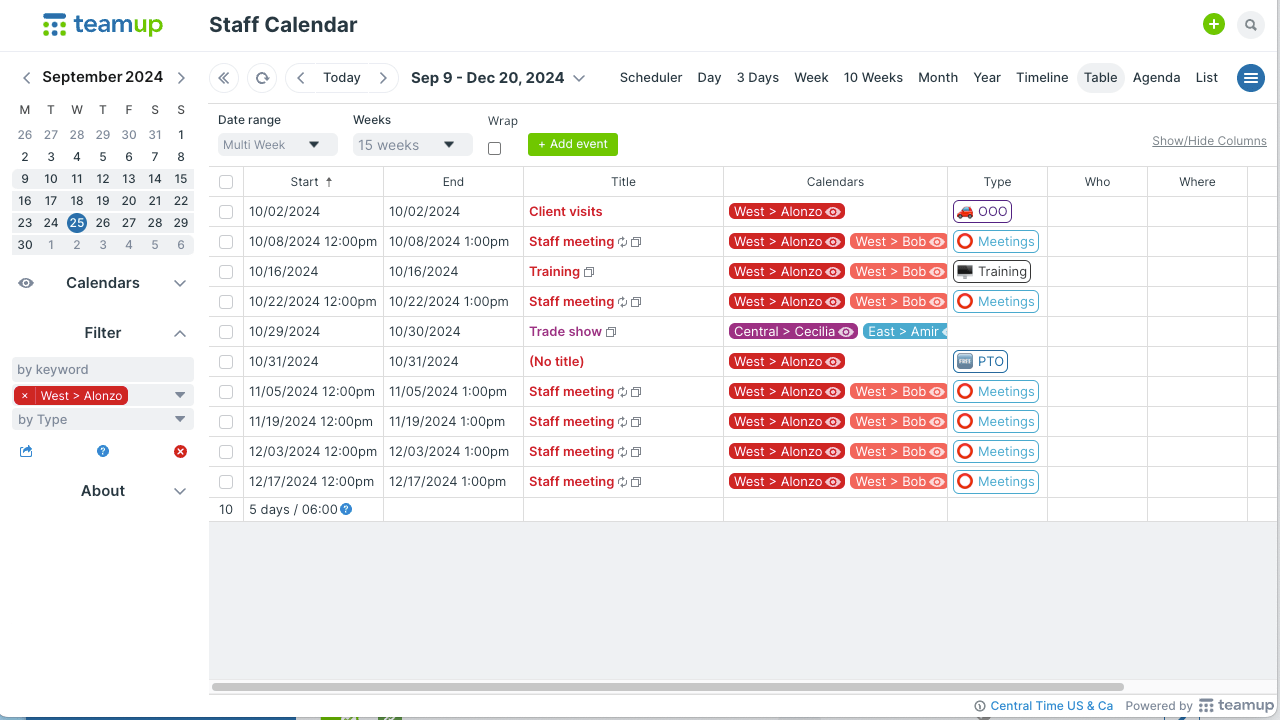This screenshot has width=1280, height=720.
Task: Open Show/Hide Columns link
Action: tap(1209, 141)
